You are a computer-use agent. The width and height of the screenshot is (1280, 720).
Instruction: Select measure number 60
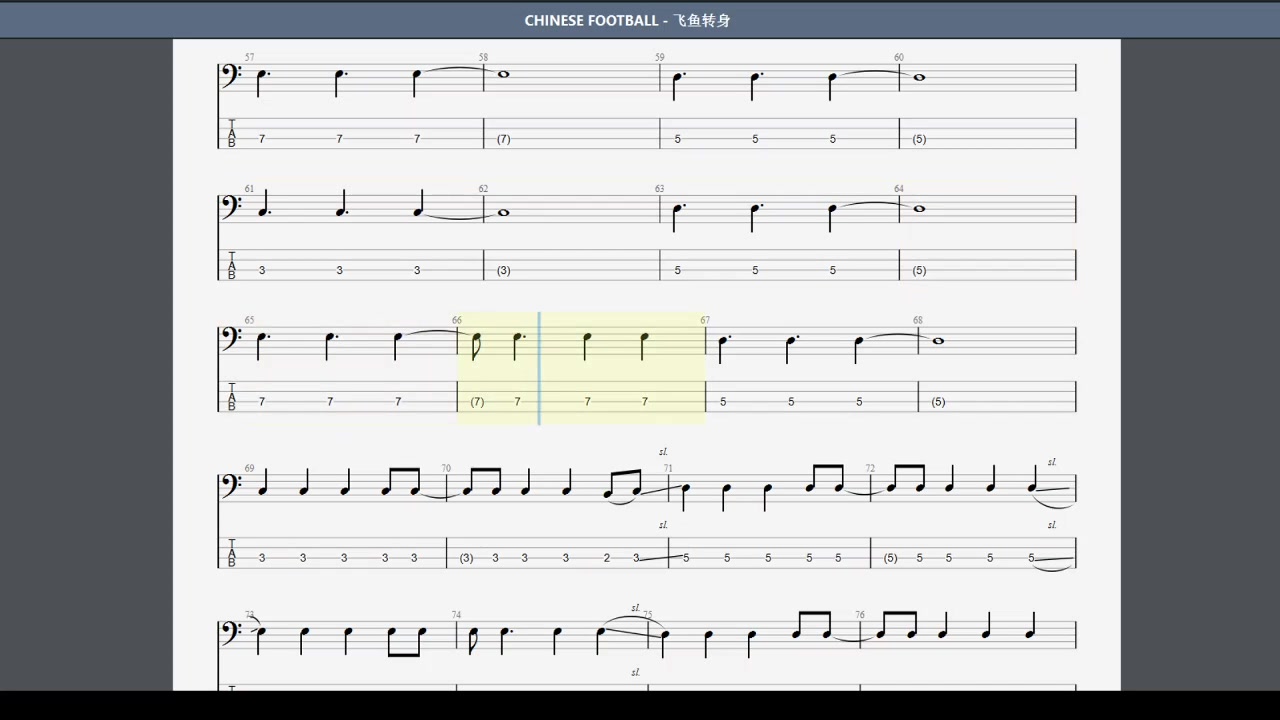(x=899, y=57)
